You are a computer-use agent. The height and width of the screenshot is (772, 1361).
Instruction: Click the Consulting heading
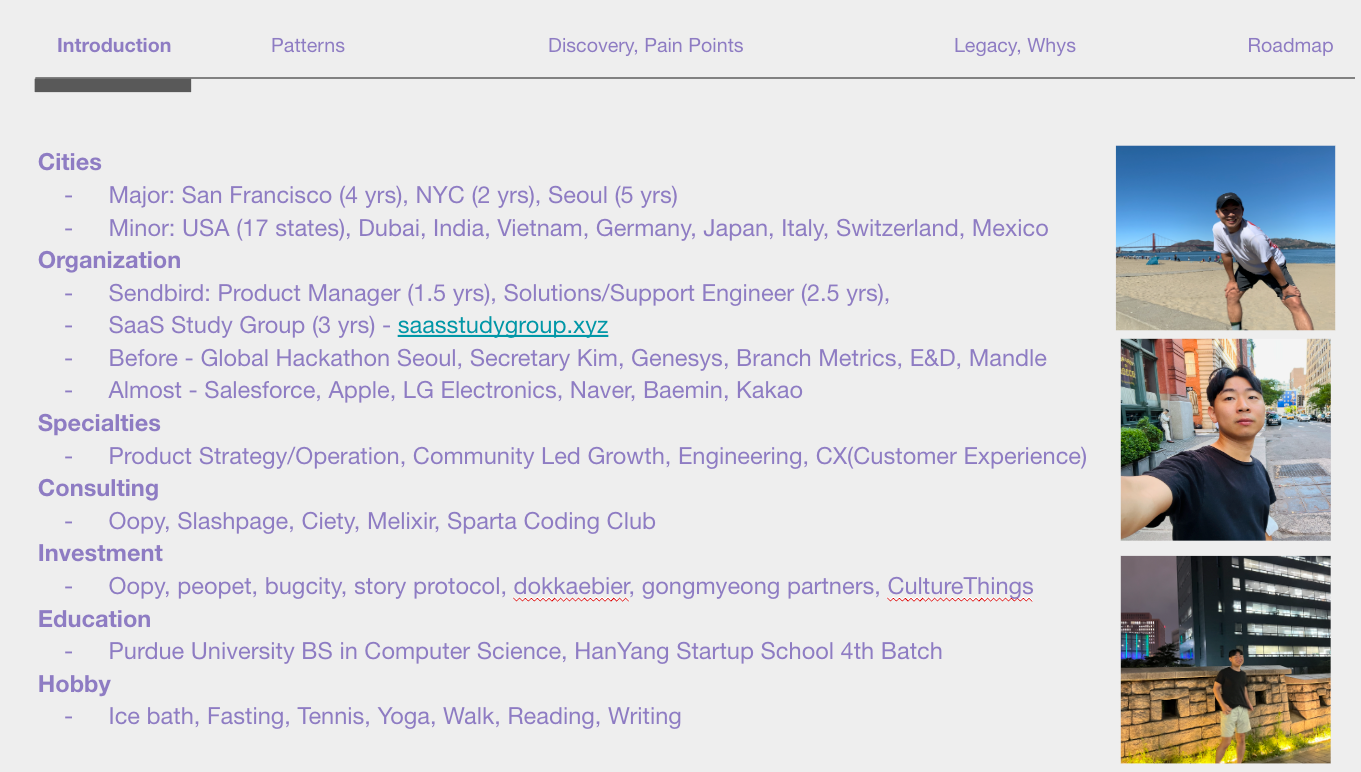[x=98, y=488]
